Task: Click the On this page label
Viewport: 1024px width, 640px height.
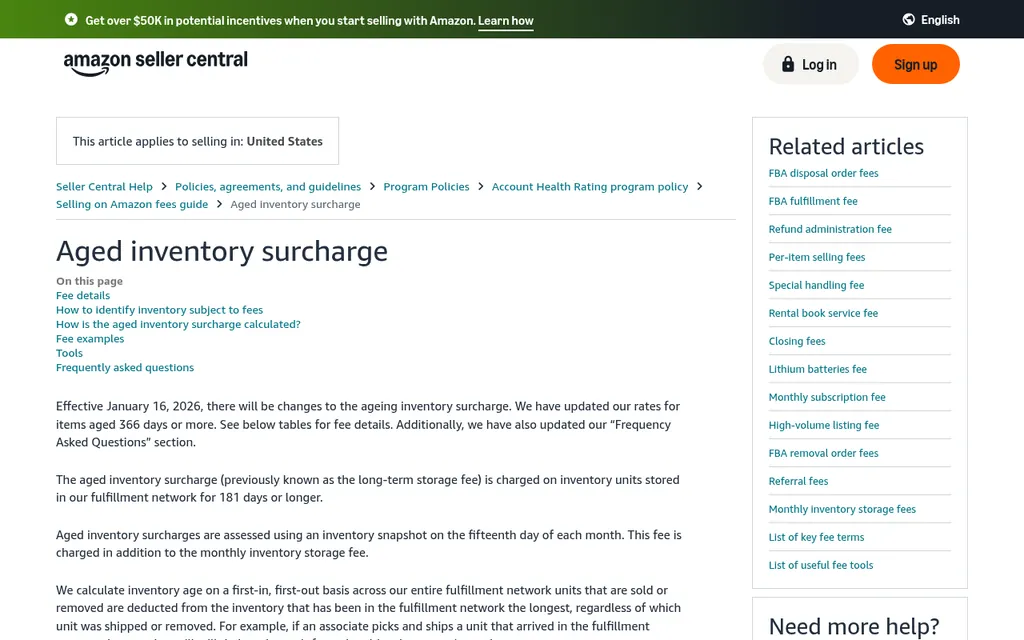Action: [89, 281]
